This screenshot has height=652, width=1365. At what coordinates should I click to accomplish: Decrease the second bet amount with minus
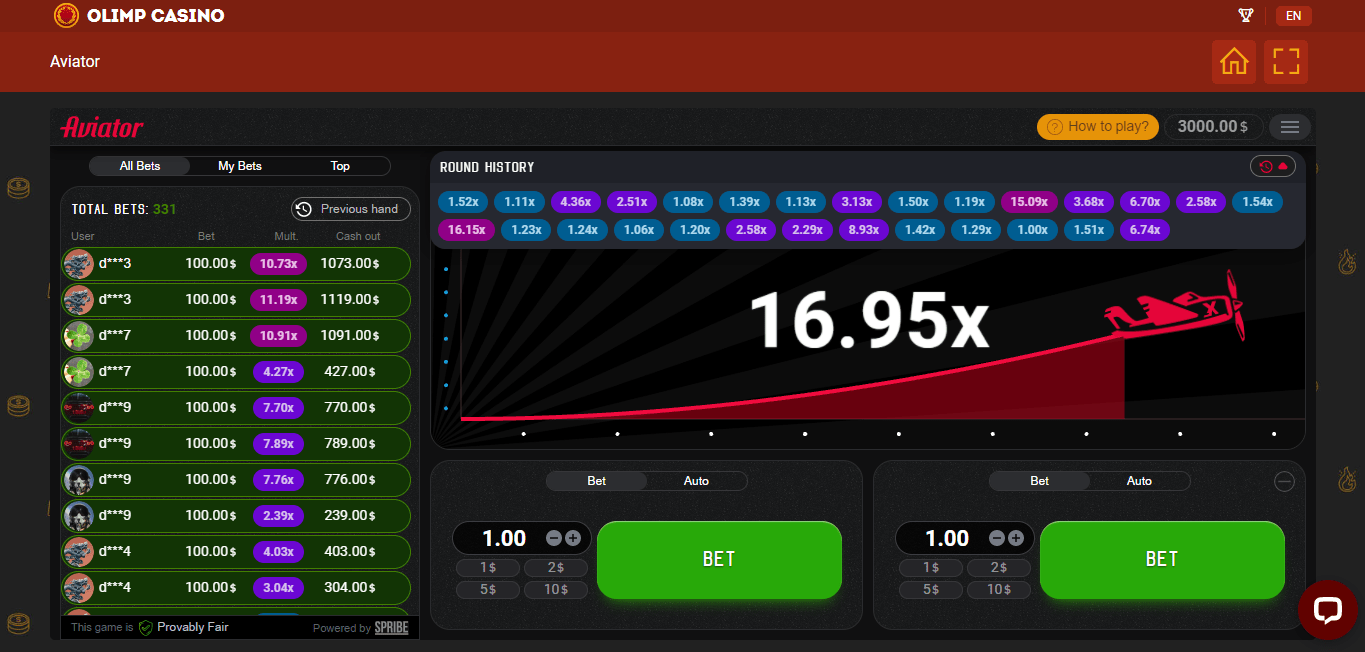997,538
